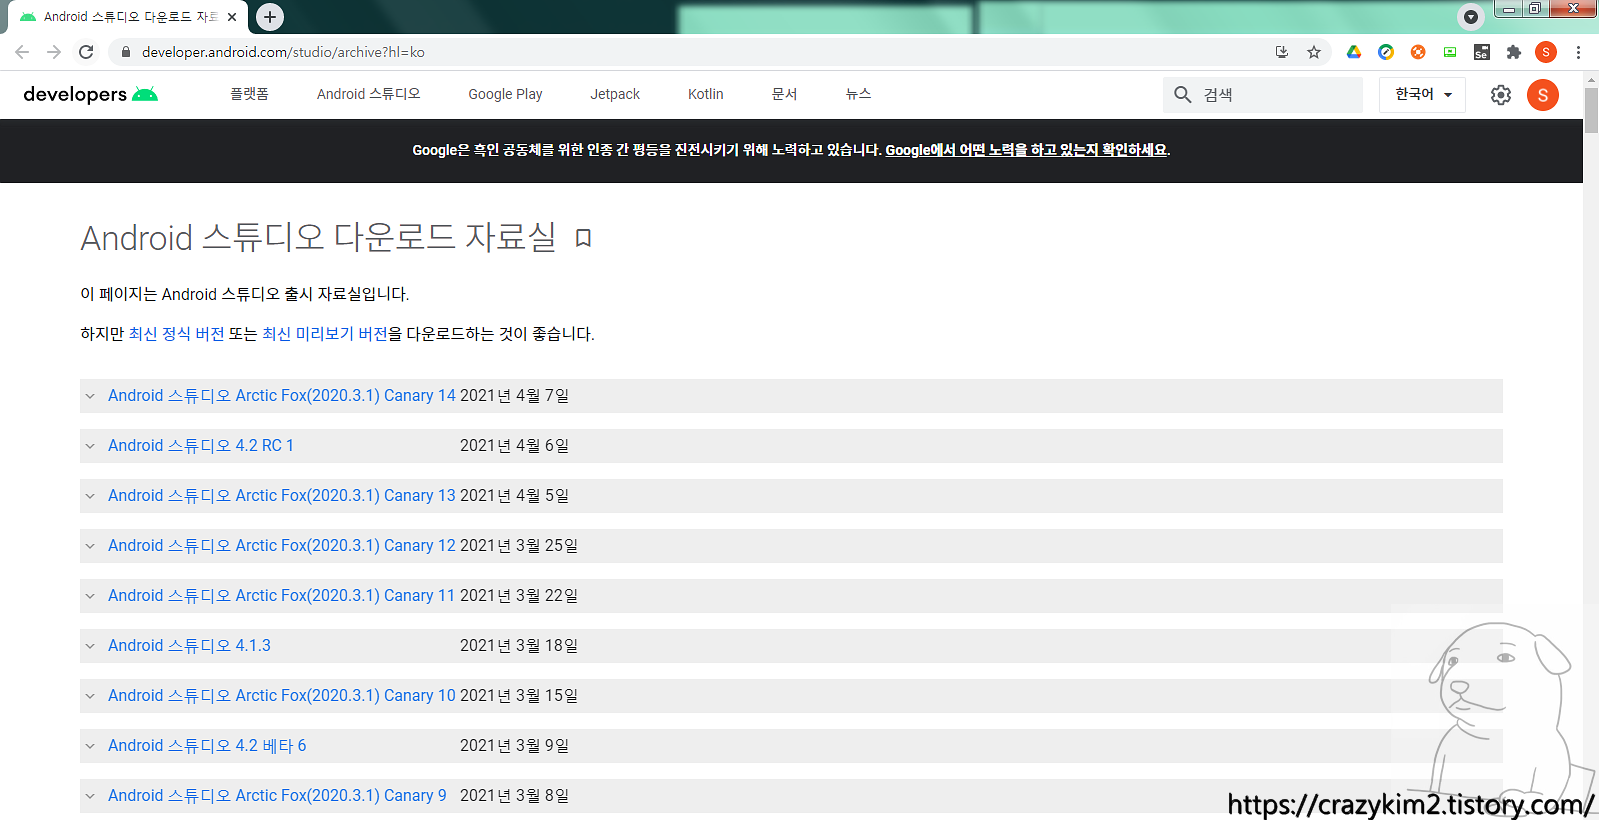Open Android 스튜디오 4.1.3 title link
Viewport: 1599px width, 820px height.
[189, 646]
